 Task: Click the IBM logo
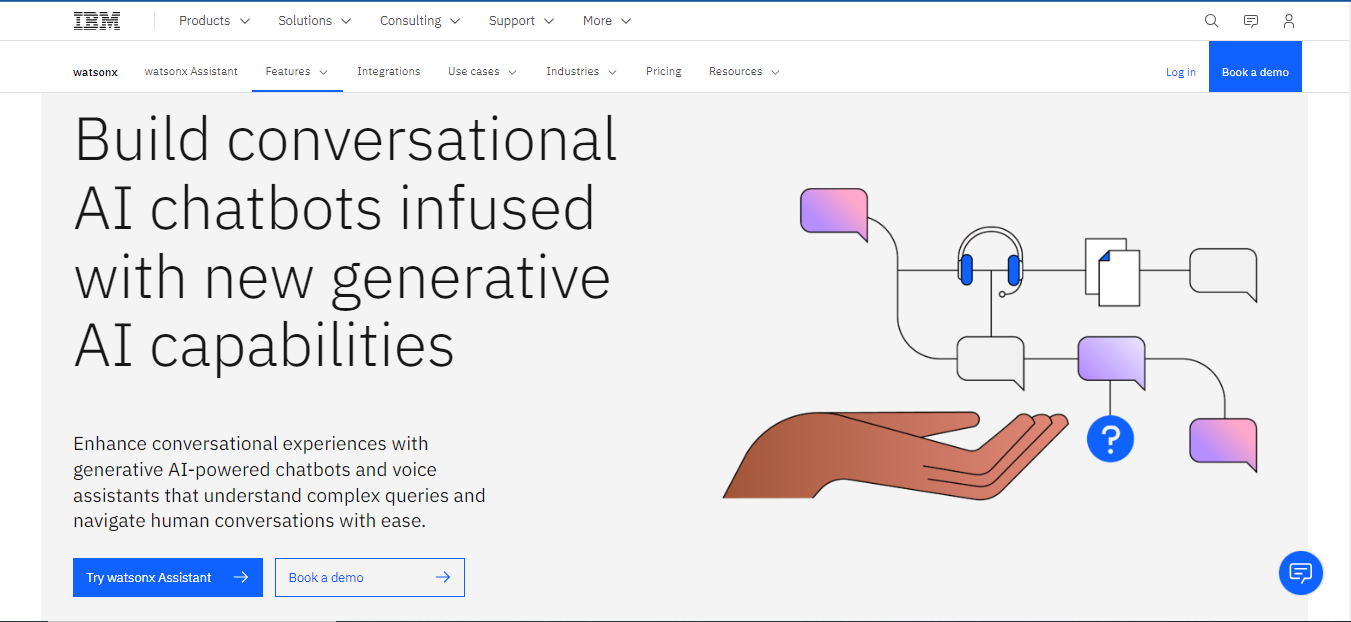pyautogui.click(x=96, y=20)
